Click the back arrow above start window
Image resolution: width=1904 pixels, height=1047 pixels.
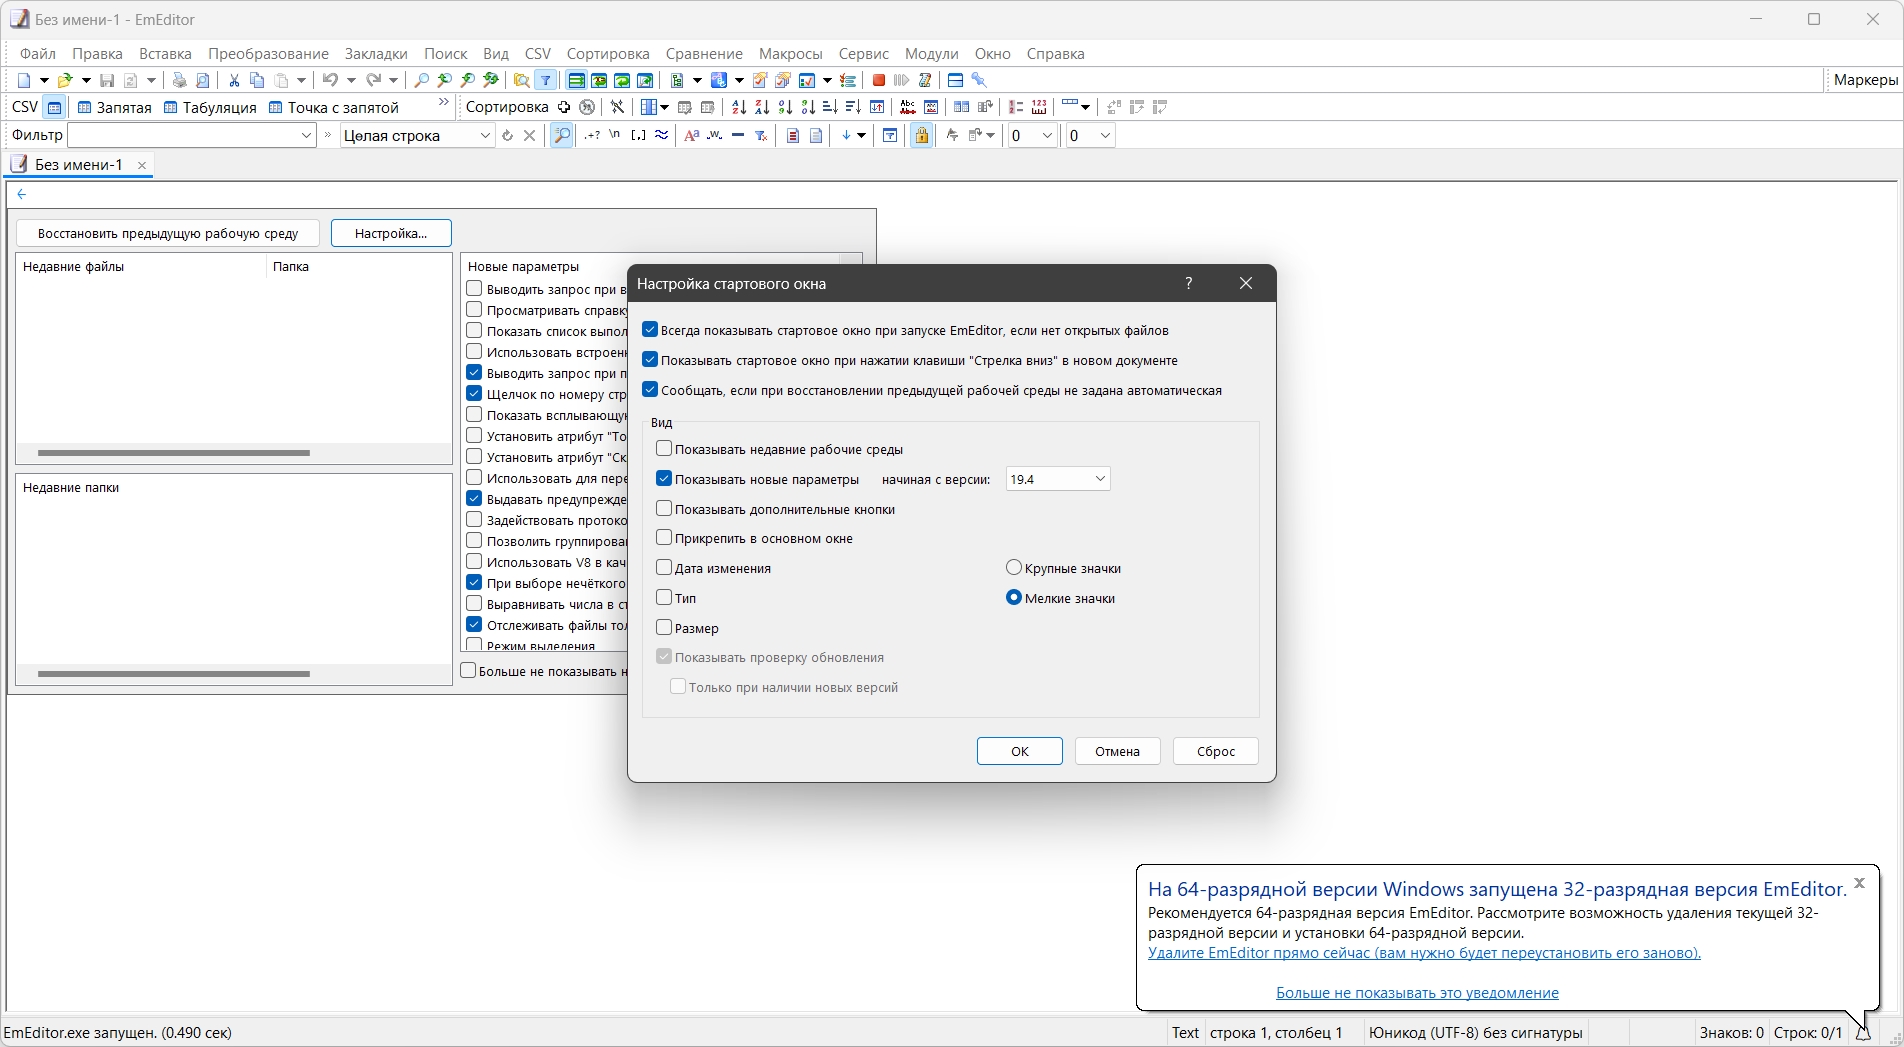pos(21,194)
